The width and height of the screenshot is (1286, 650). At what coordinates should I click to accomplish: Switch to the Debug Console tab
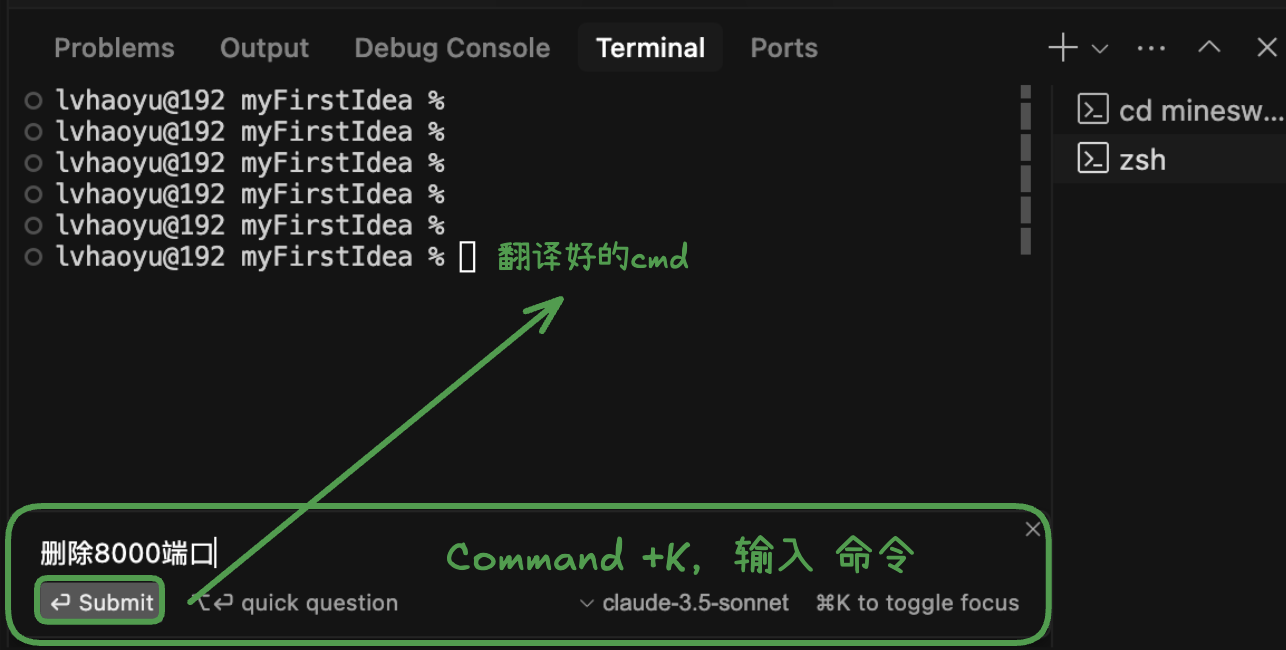click(x=452, y=48)
